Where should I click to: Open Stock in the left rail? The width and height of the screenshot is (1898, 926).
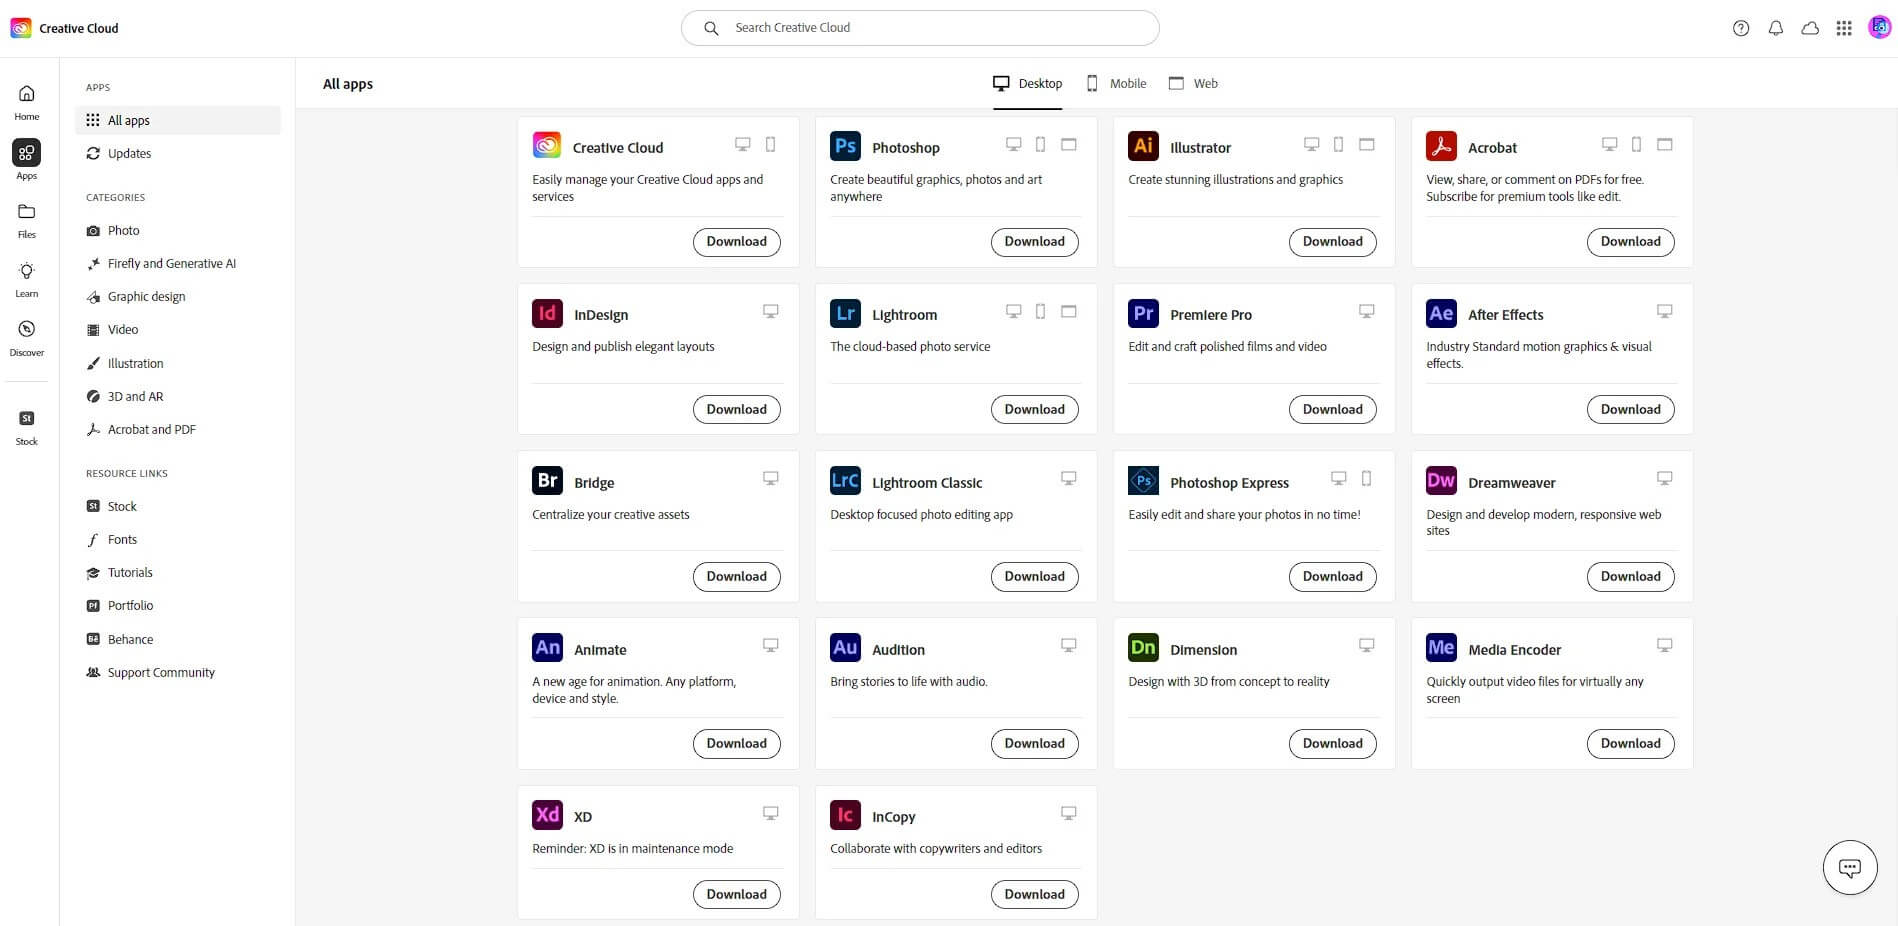(x=27, y=427)
